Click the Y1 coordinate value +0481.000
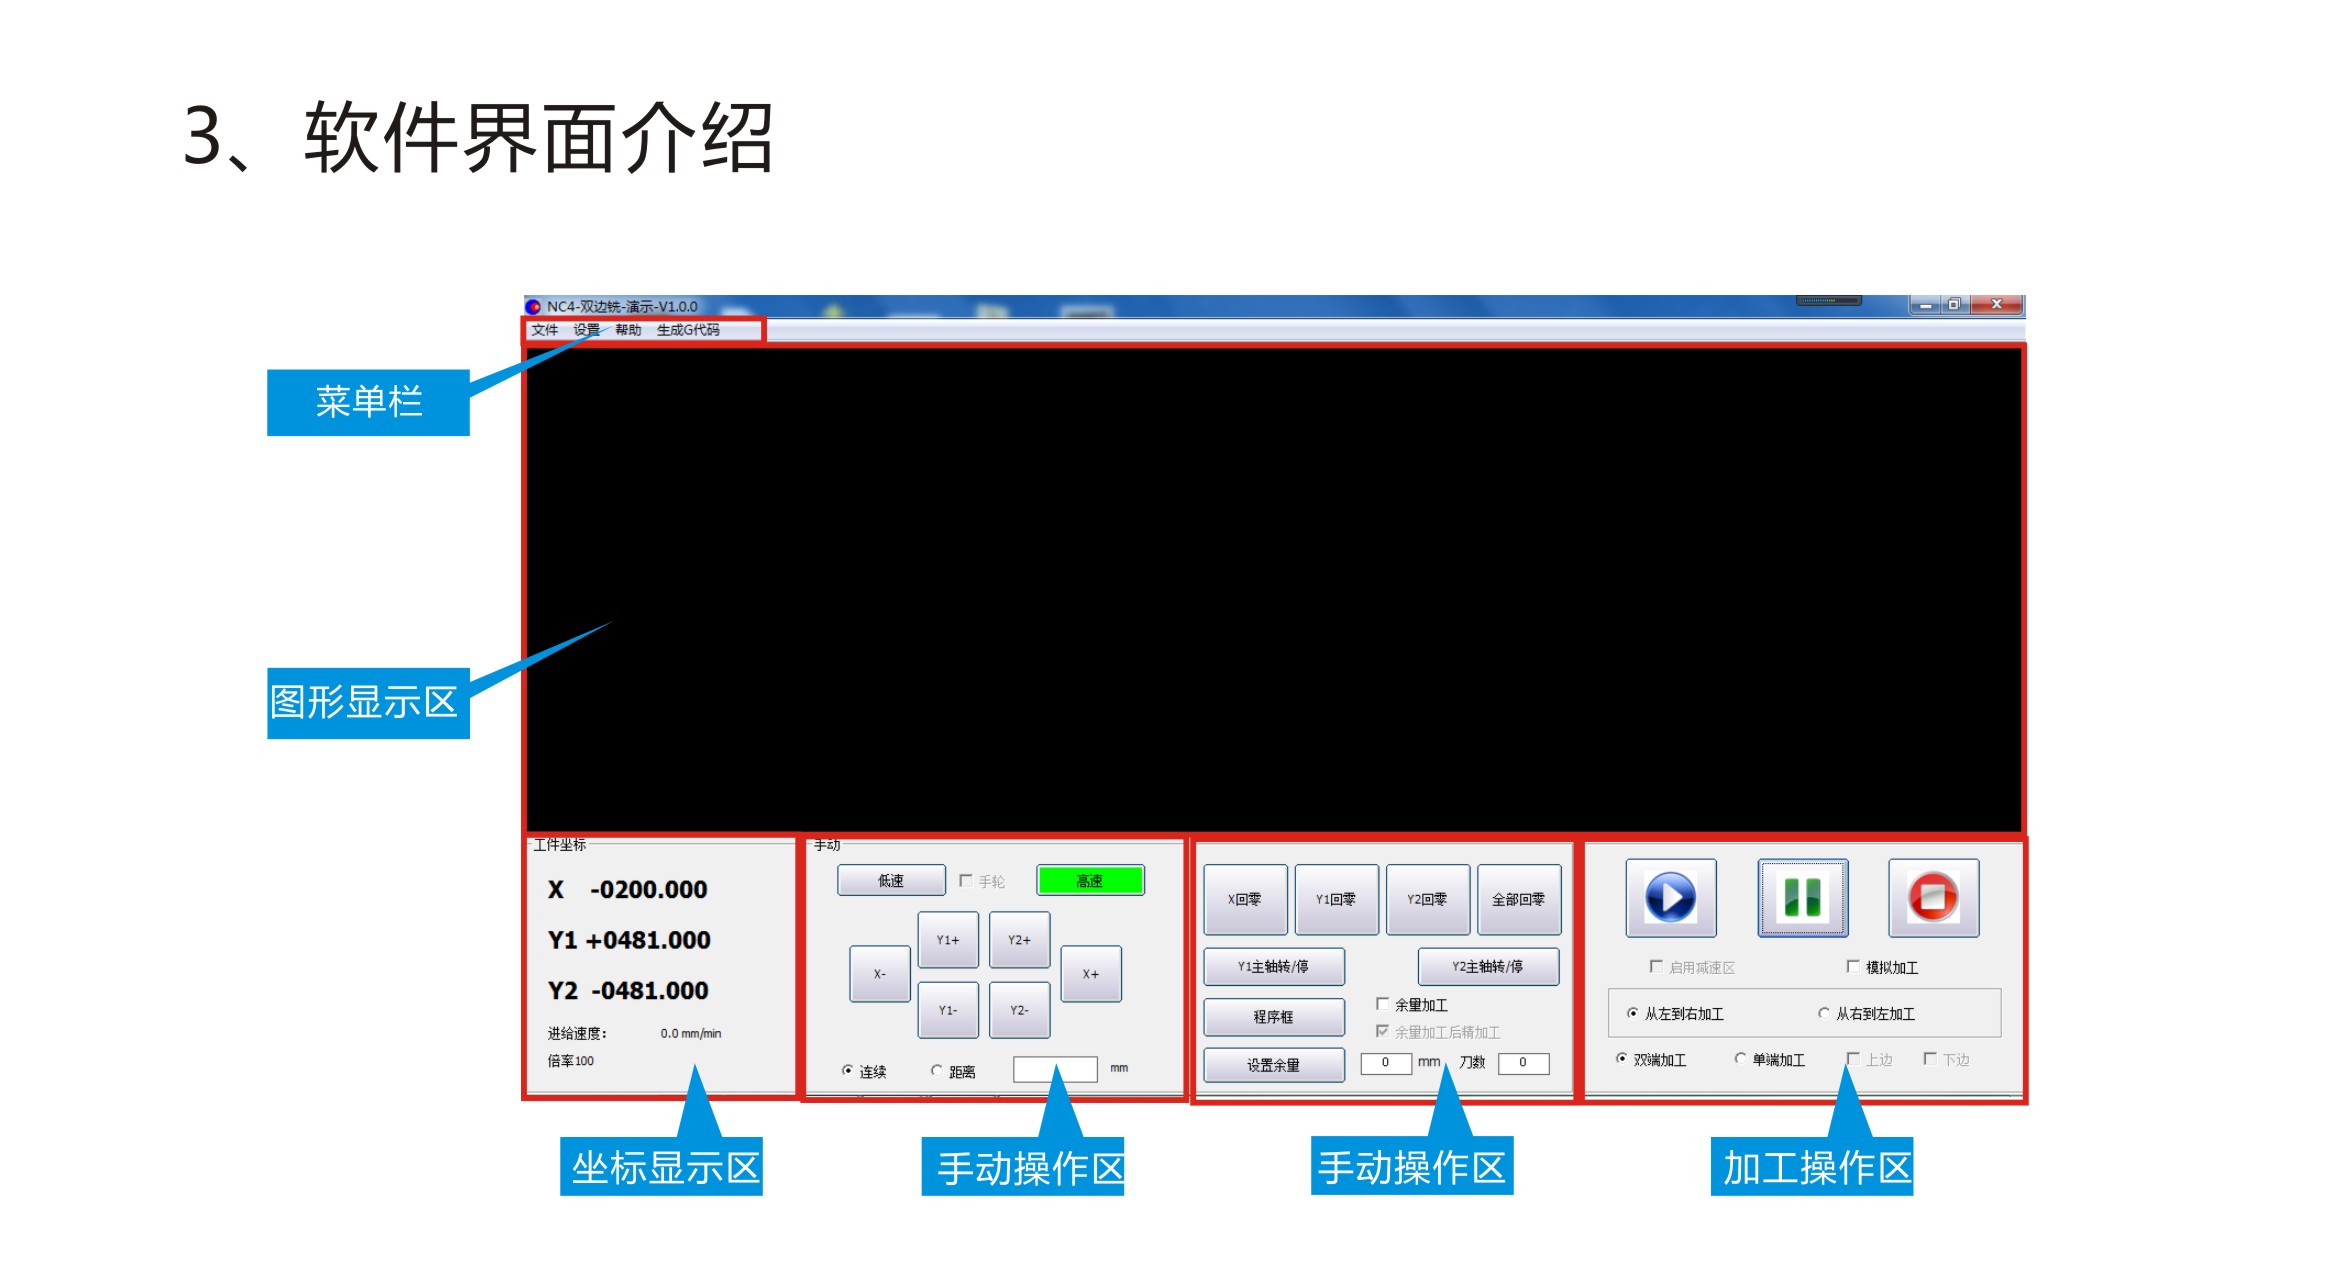This screenshot has width=2346, height=1282. (x=648, y=940)
